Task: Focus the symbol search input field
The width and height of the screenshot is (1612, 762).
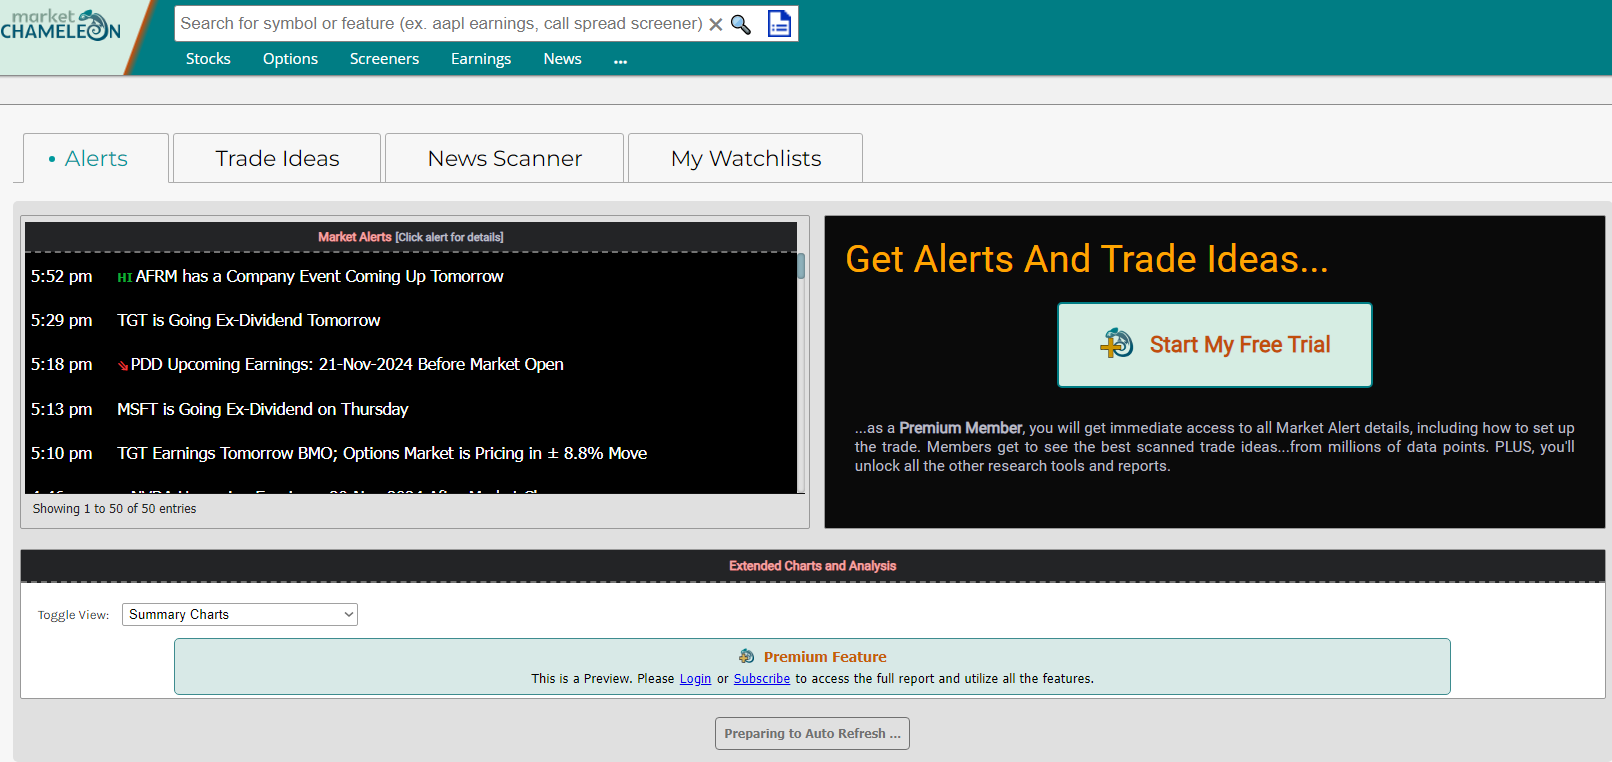Action: coord(441,24)
